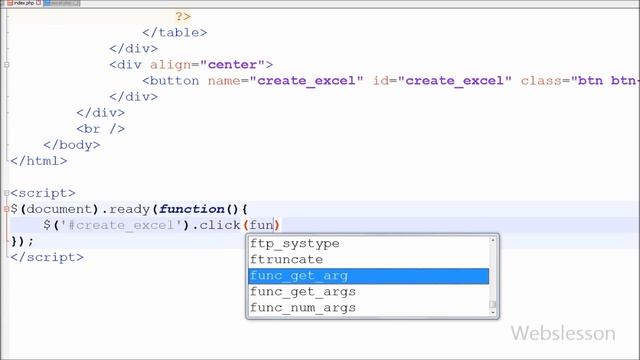Collapse the document ready function fold marker
The height and width of the screenshot is (360, 640).
6,209
